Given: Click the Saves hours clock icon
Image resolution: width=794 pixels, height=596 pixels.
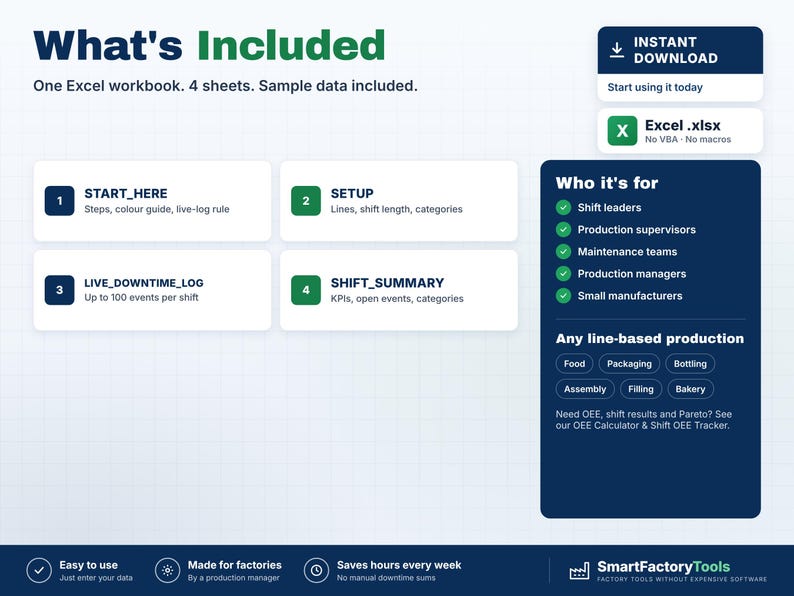Looking at the screenshot, I should pyautogui.click(x=316, y=571).
